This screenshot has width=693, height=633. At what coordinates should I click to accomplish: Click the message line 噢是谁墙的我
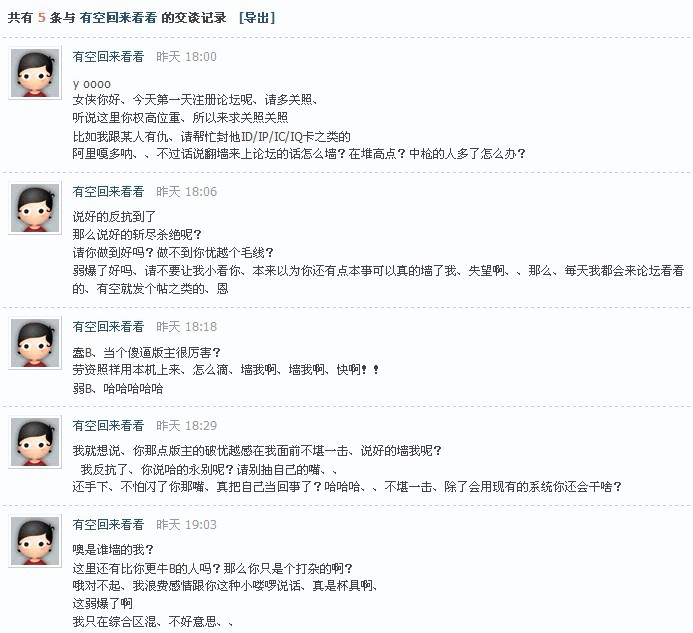[115, 550]
